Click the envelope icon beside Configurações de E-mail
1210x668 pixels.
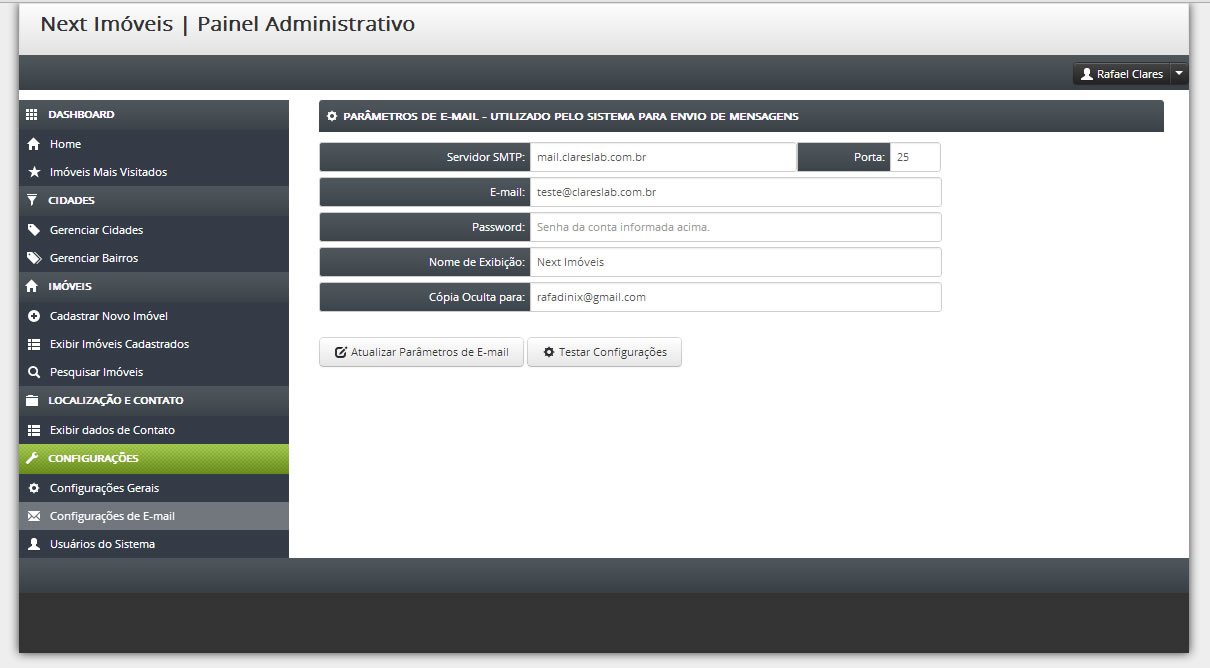pyautogui.click(x=33, y=516)
